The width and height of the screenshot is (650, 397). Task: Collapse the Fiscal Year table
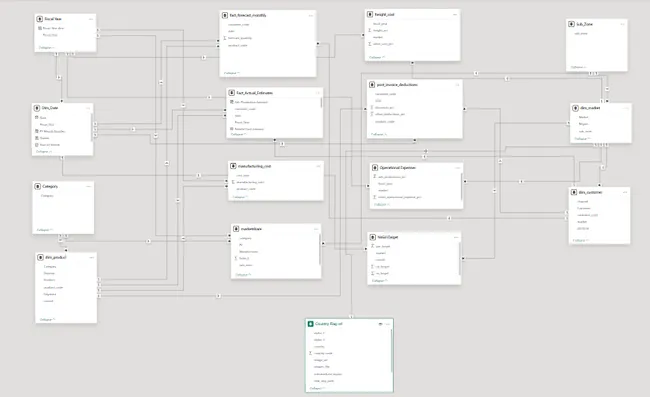tap(46, 48)
